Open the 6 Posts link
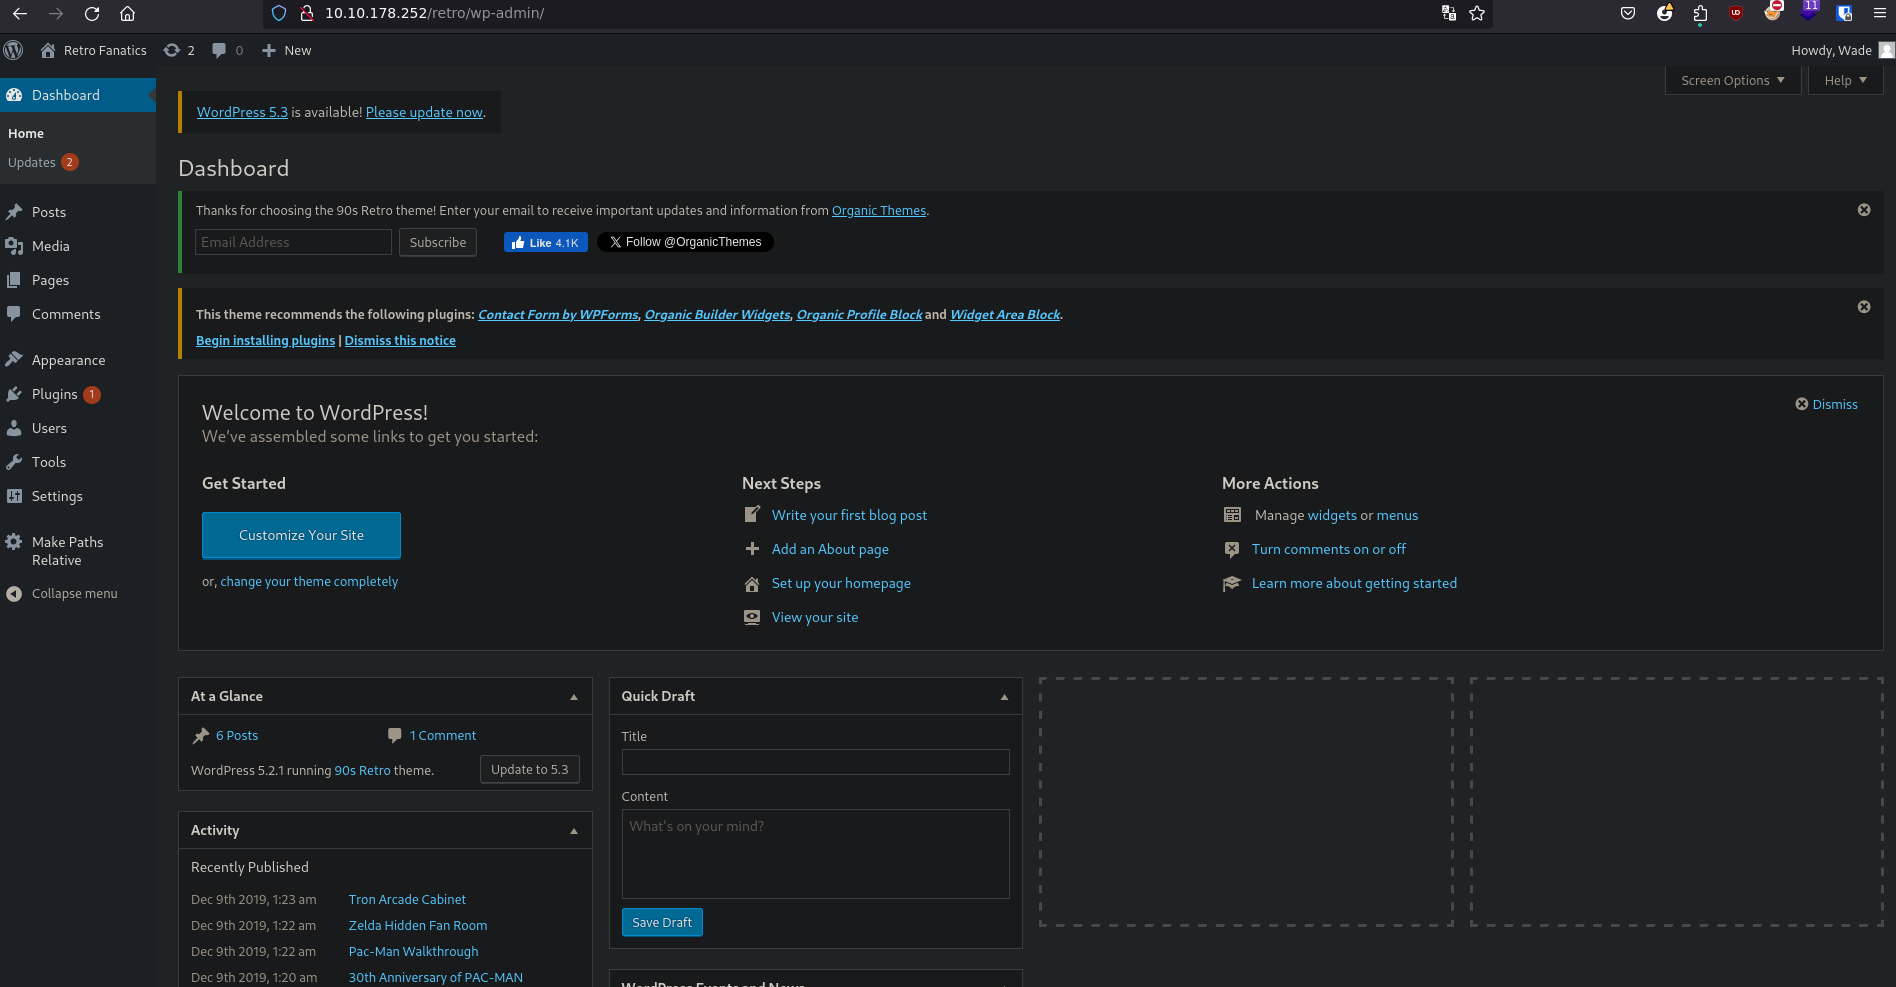1896x987 pixels. point(237,735)
